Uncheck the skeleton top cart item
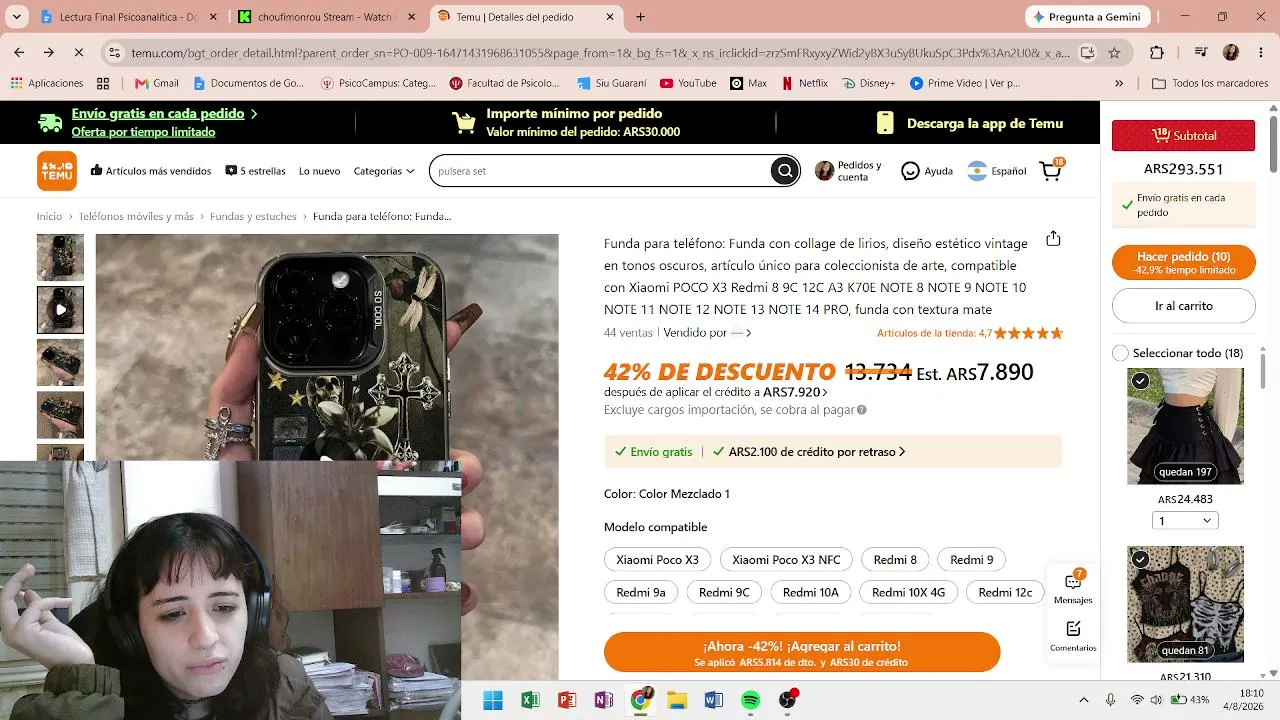Image resolution: width=1280 pixels, height=720 pixels. coord(1140,559)
